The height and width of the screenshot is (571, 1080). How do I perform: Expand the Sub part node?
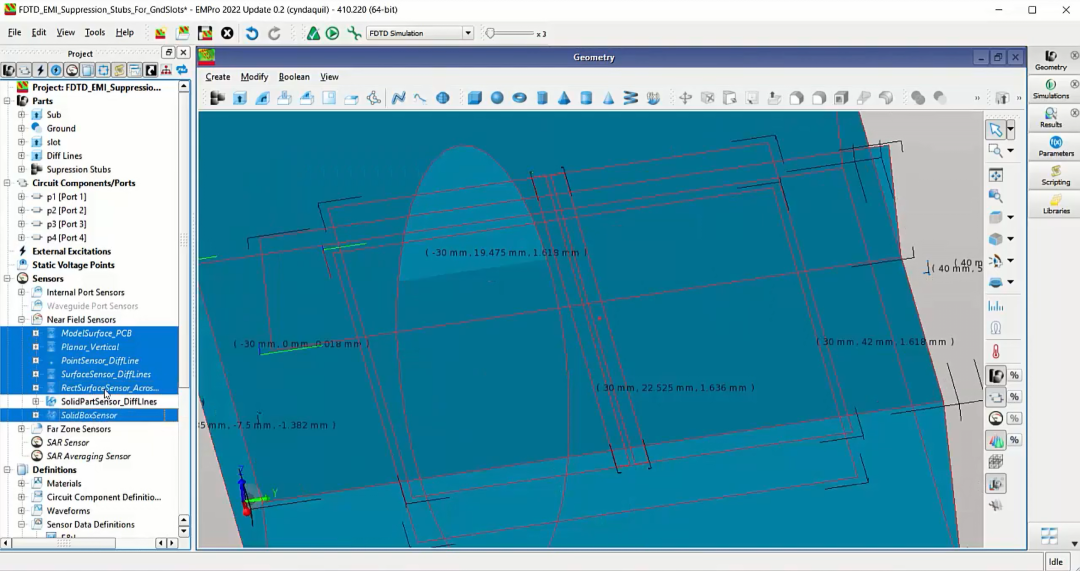click(x=21, y=114)
